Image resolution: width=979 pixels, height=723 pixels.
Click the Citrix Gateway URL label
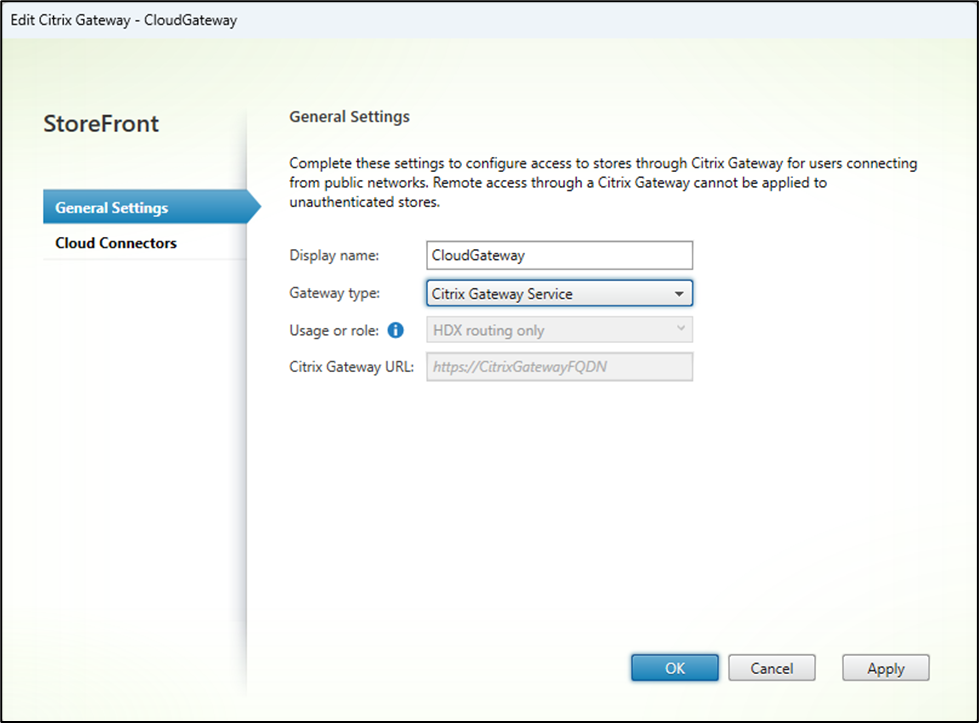pos(351,366)
